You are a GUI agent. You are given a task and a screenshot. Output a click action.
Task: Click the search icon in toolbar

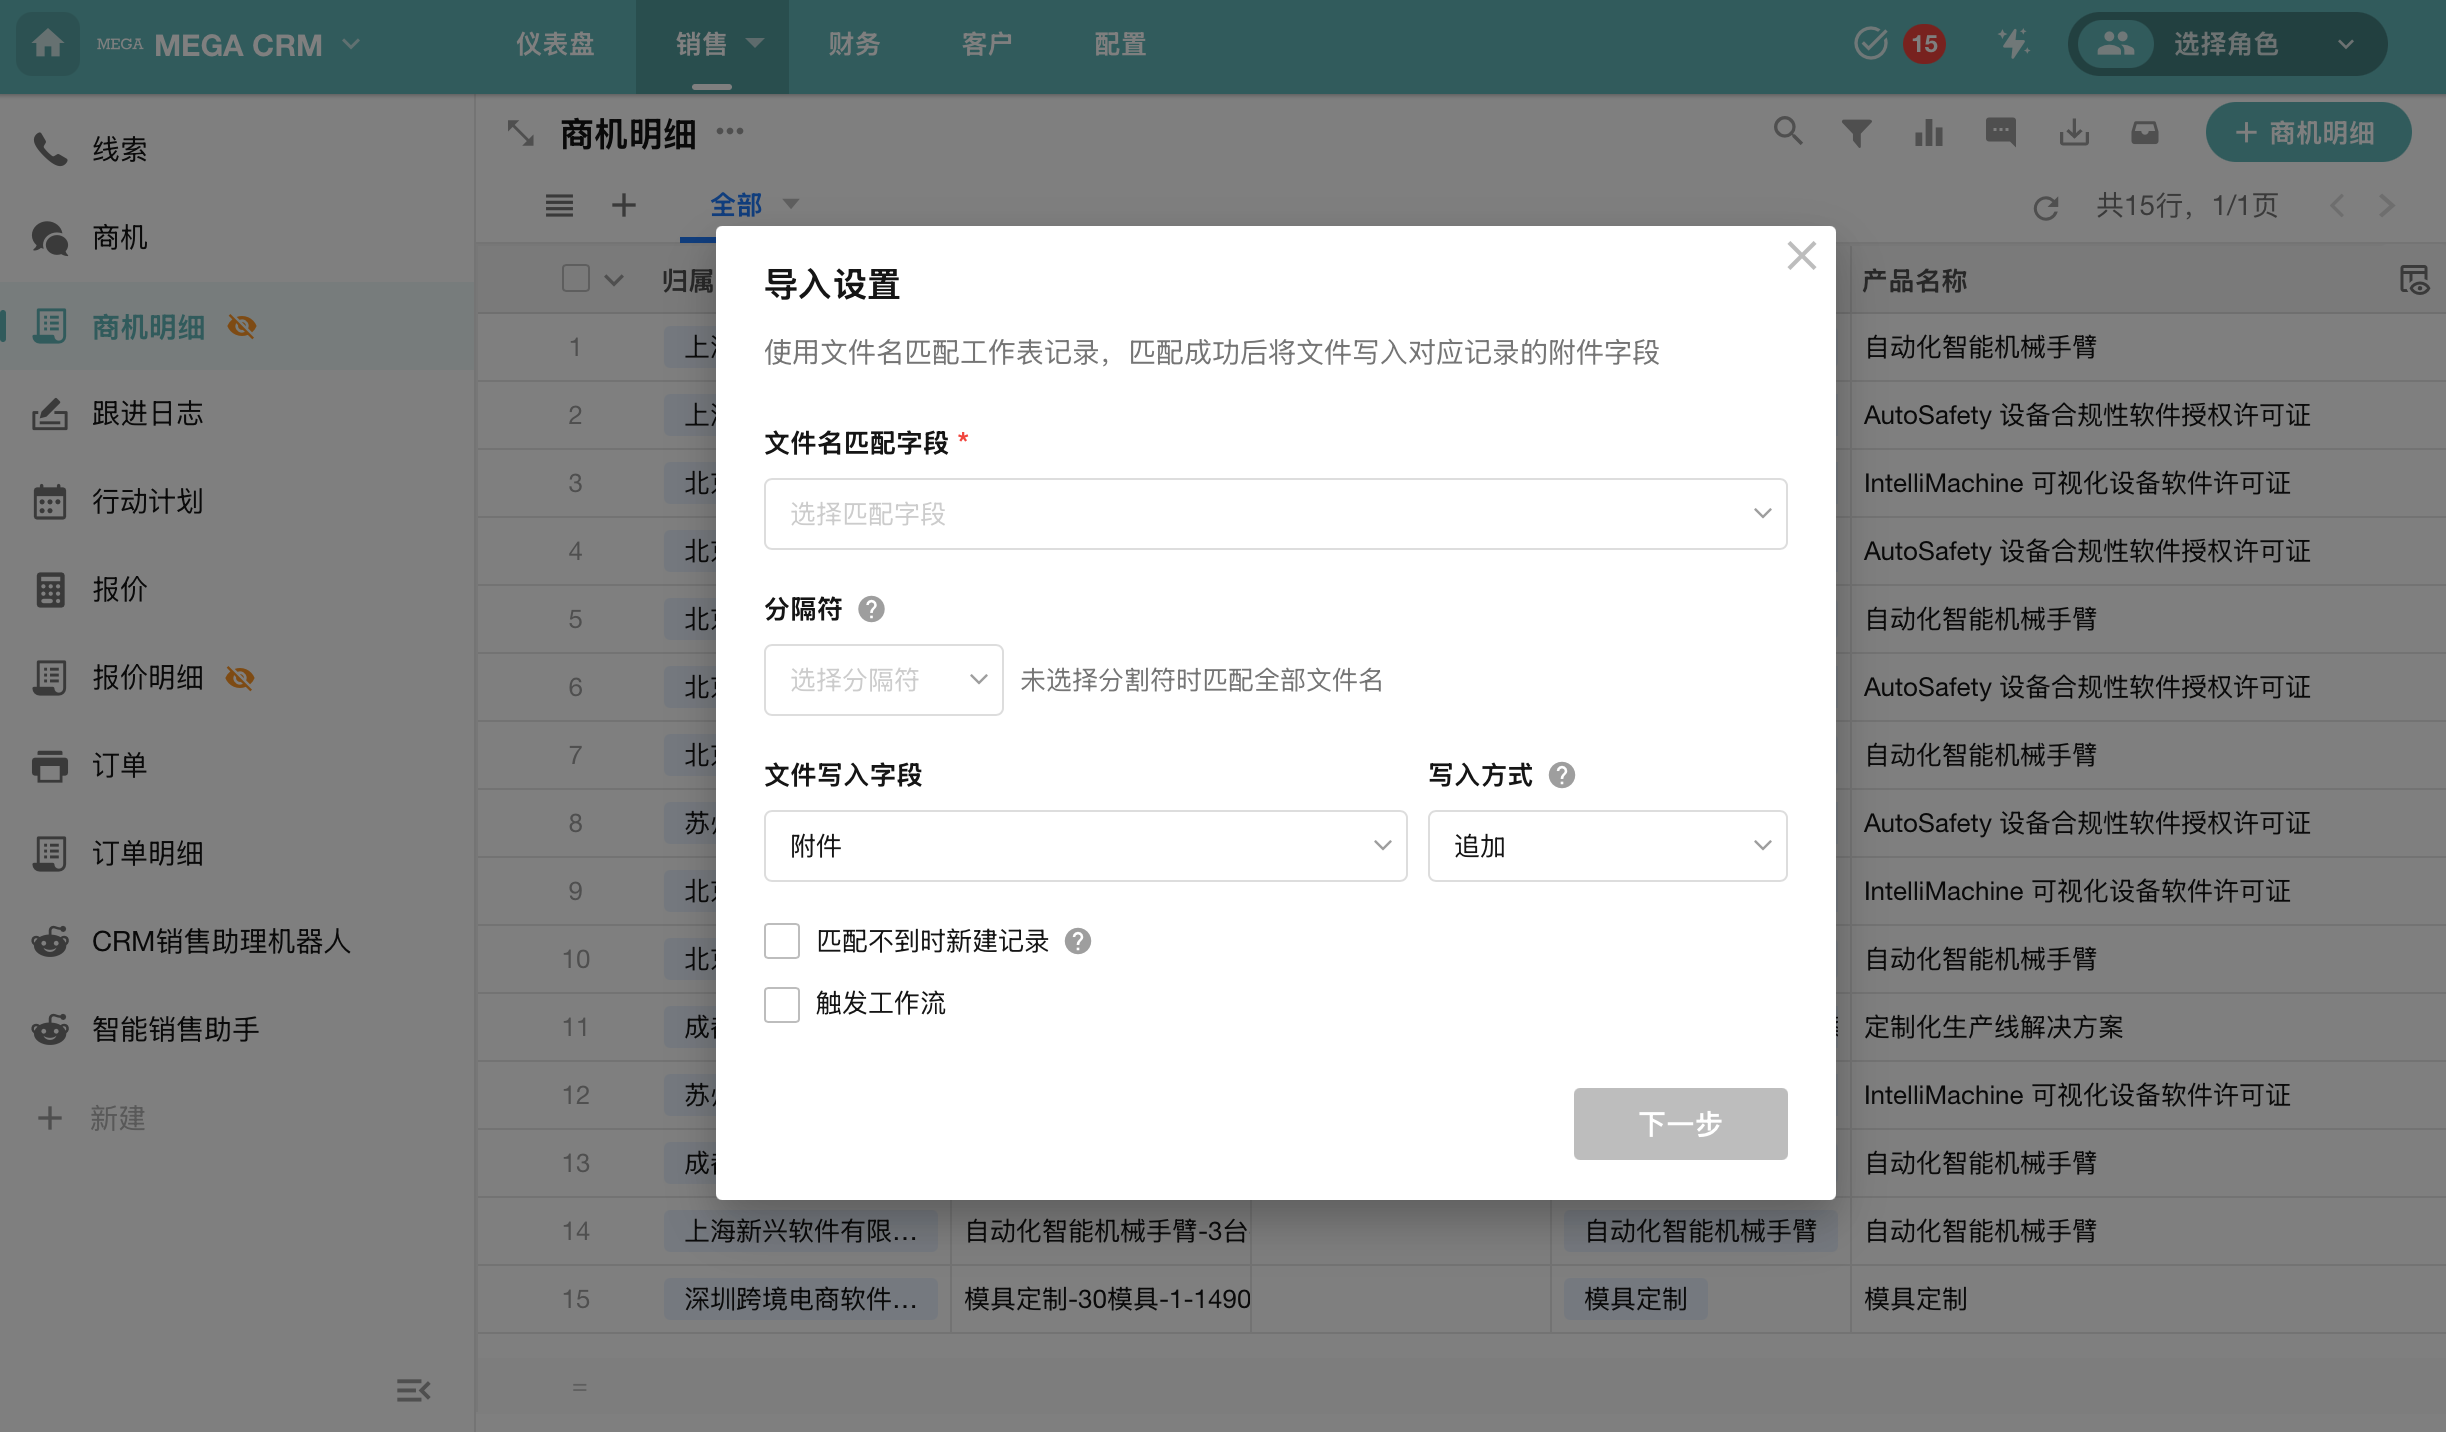[1787, 131]
